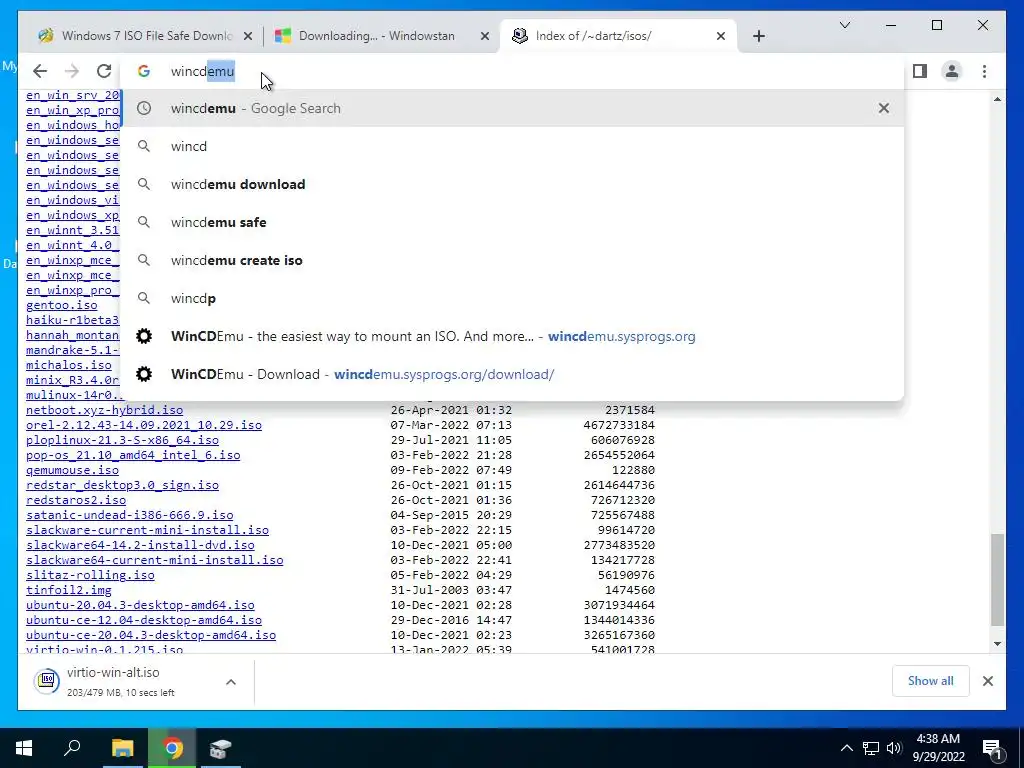Open ploplinux-21.3-S-x86_64.iso link

click(x=122, y=440)
